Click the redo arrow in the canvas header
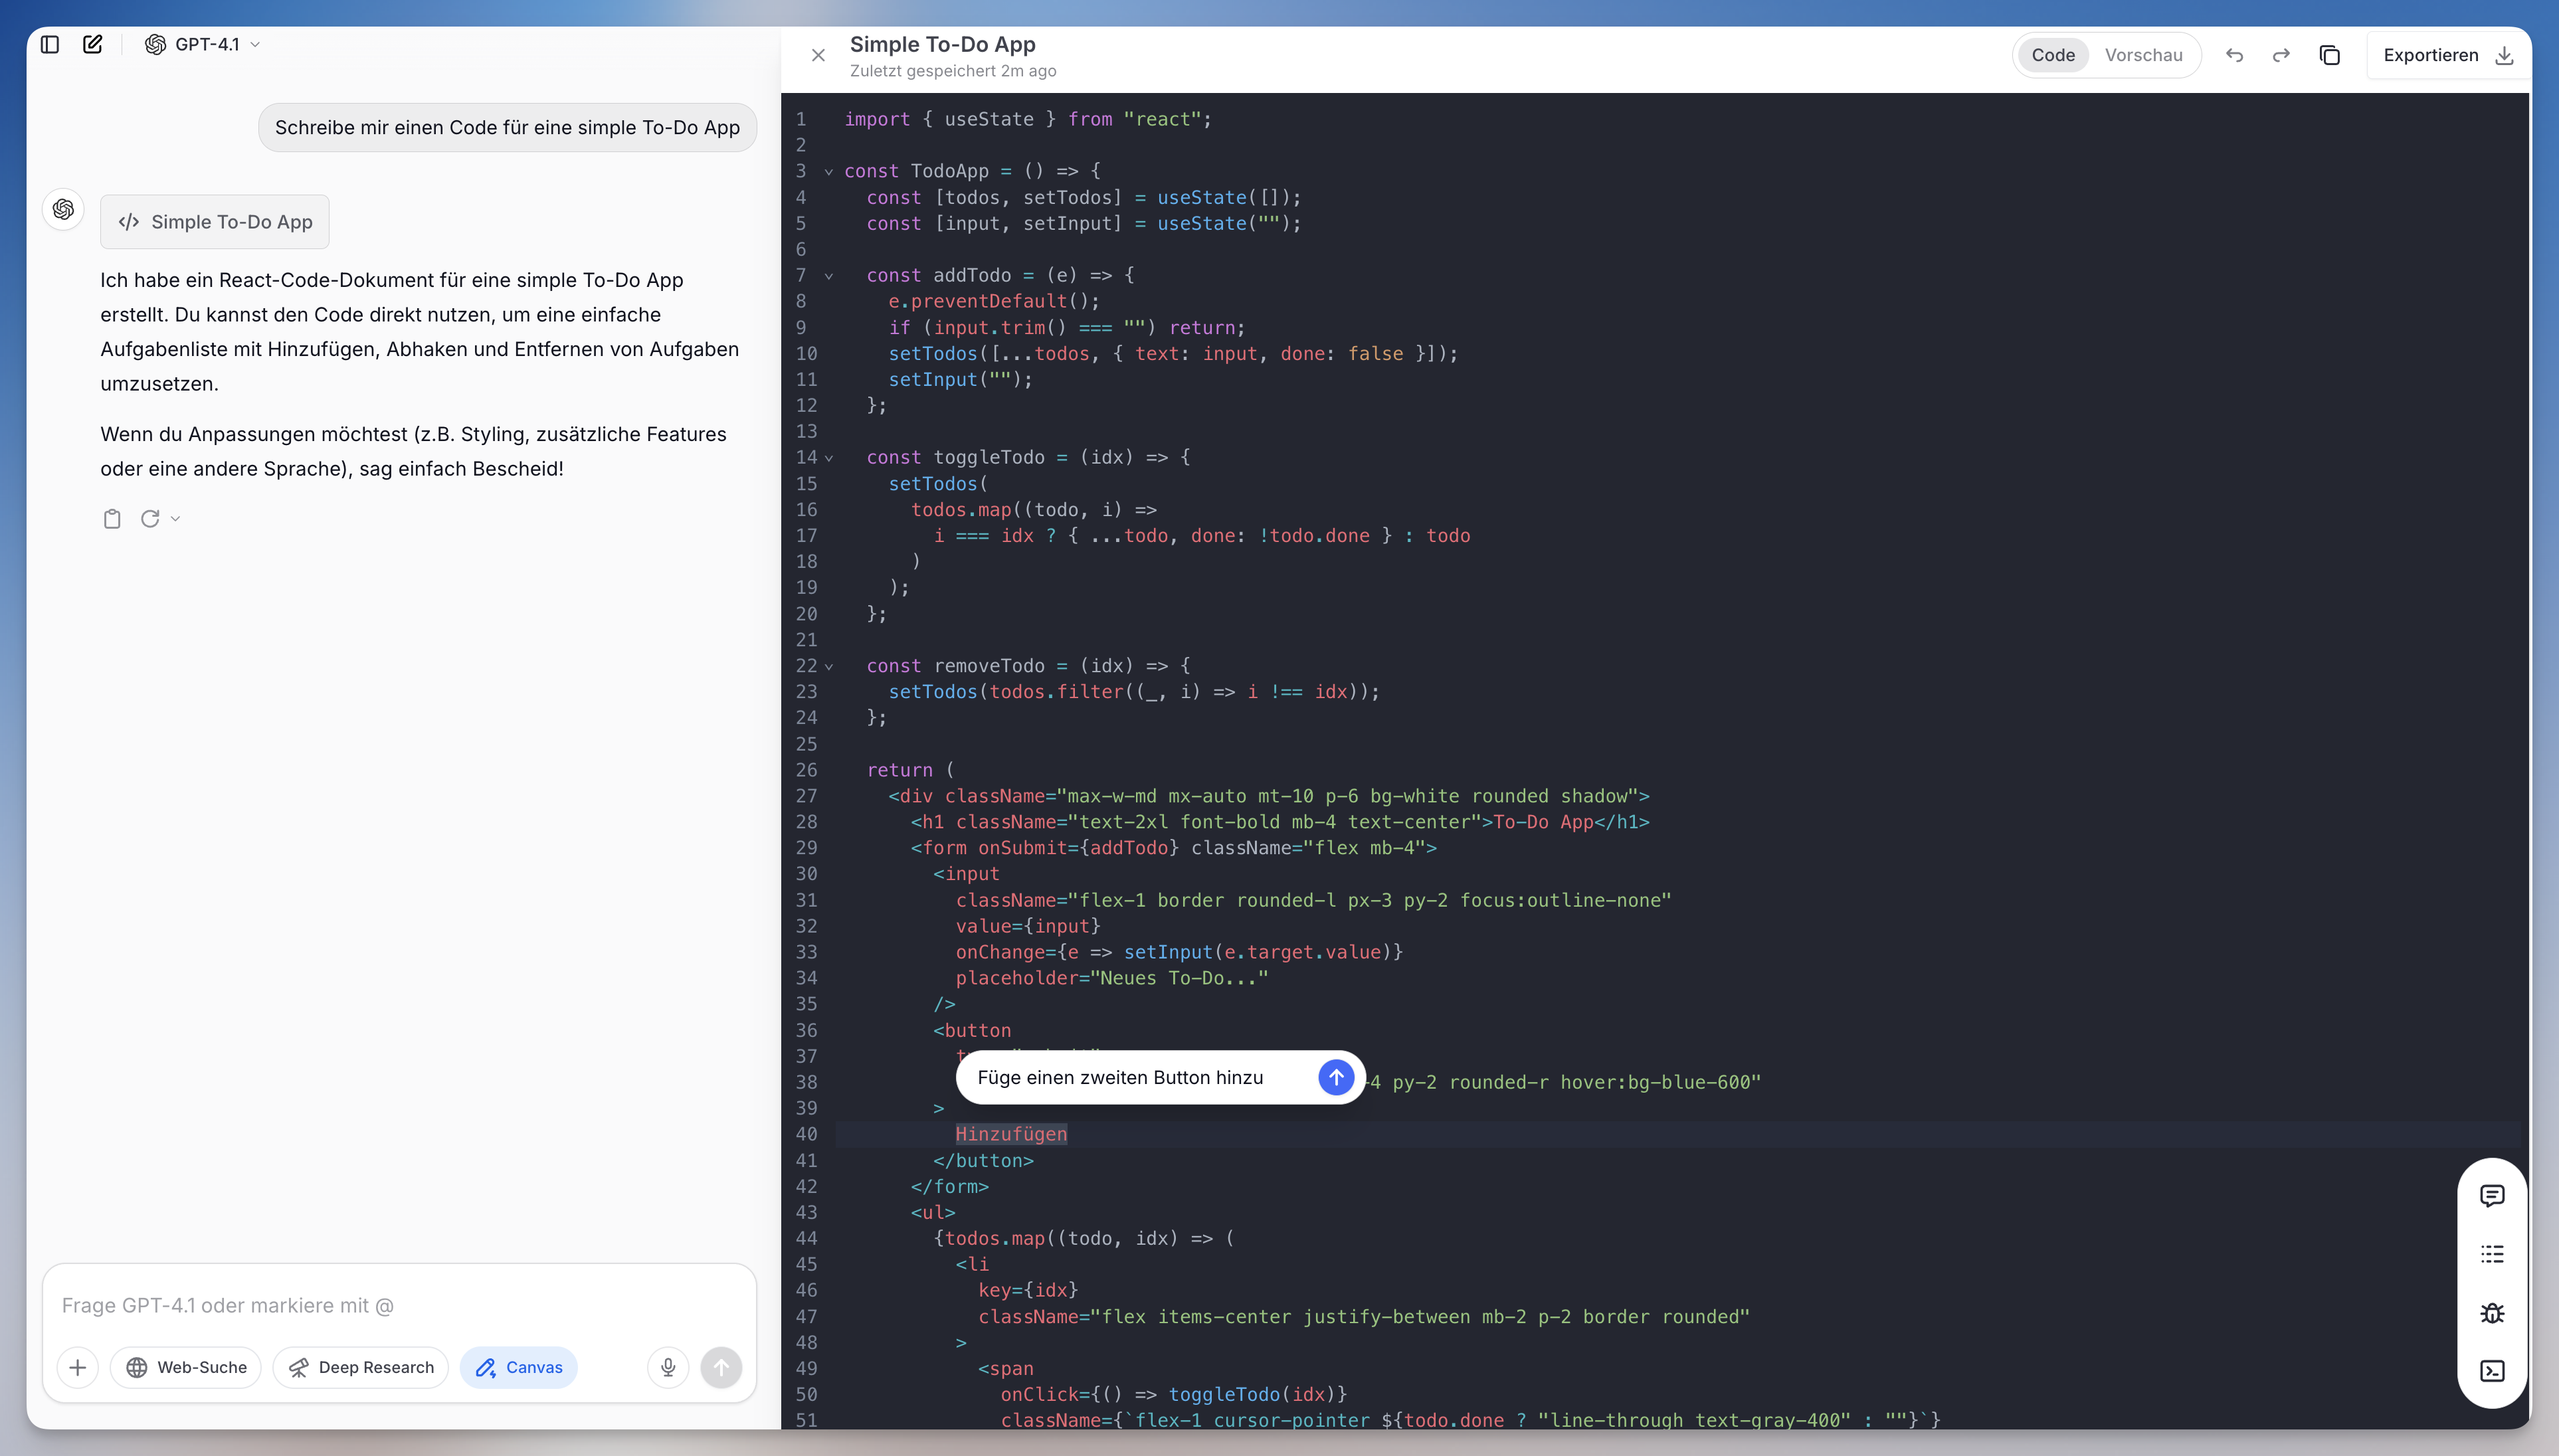This screenshot has width=2559, height=1456. click(x=2281, y=55)
